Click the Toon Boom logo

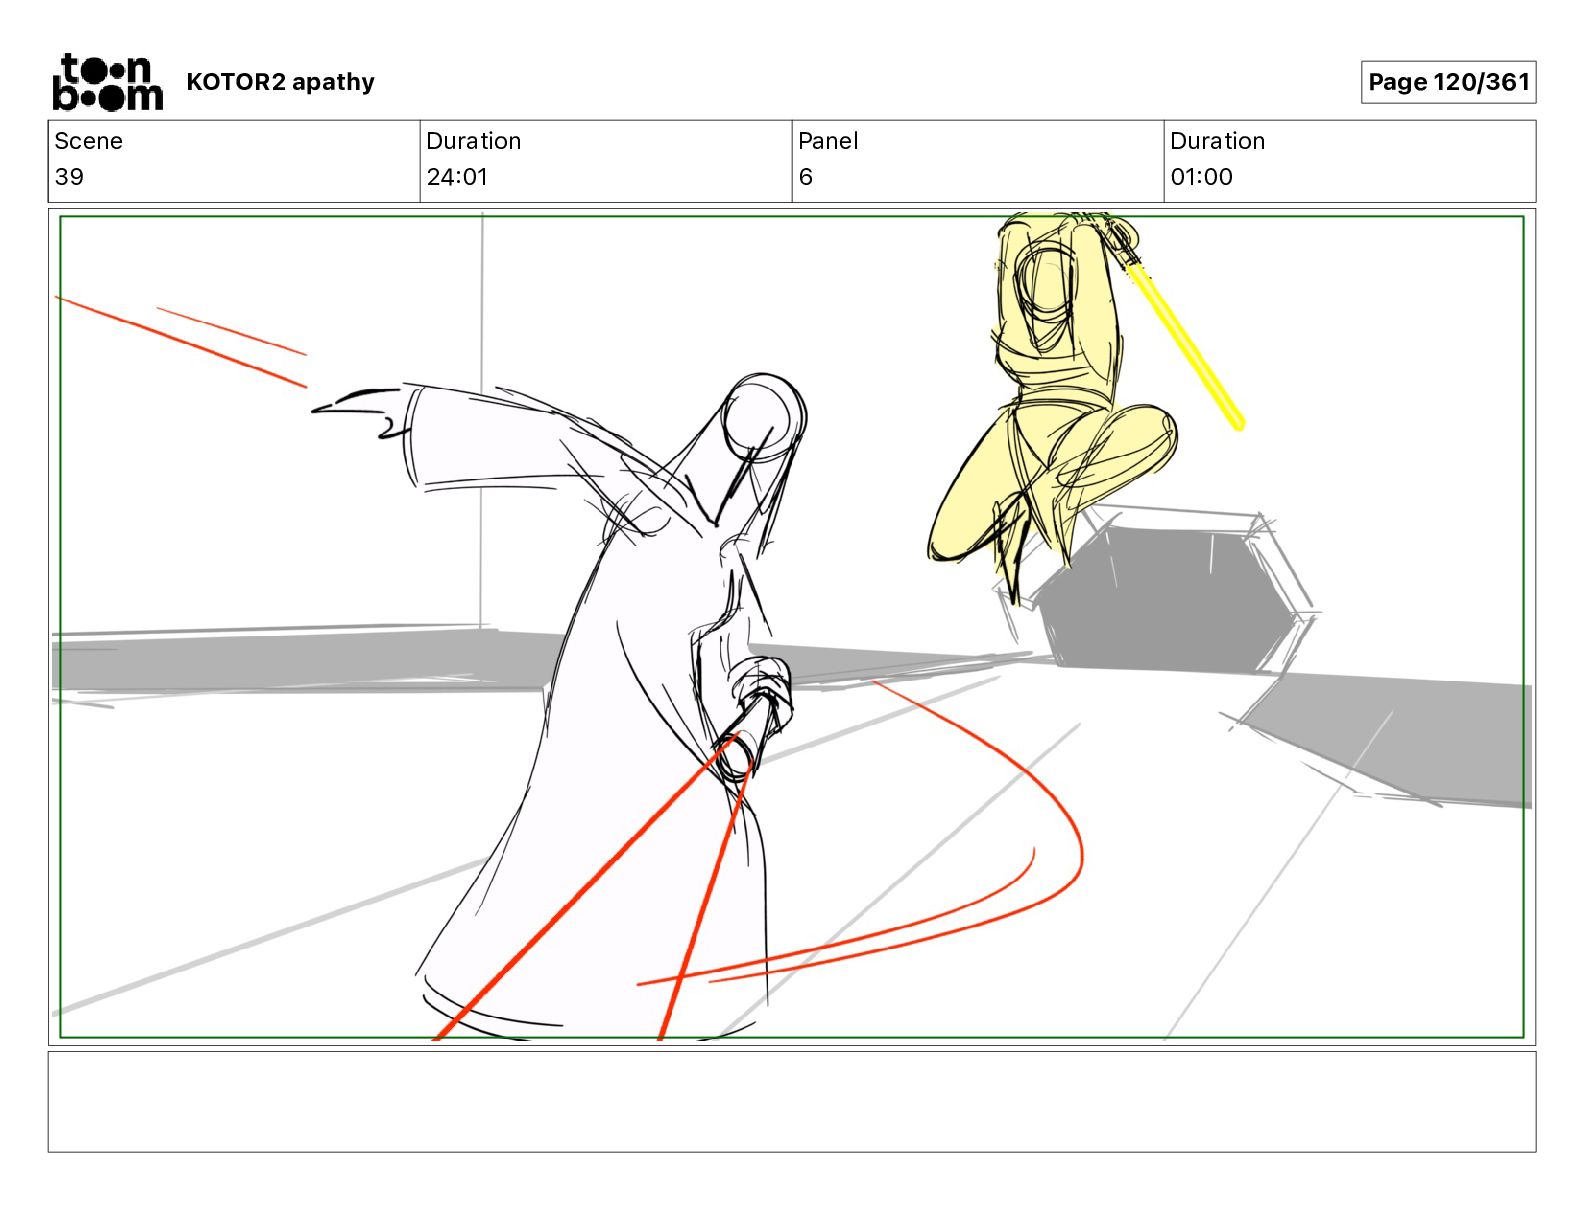(107, 82)
